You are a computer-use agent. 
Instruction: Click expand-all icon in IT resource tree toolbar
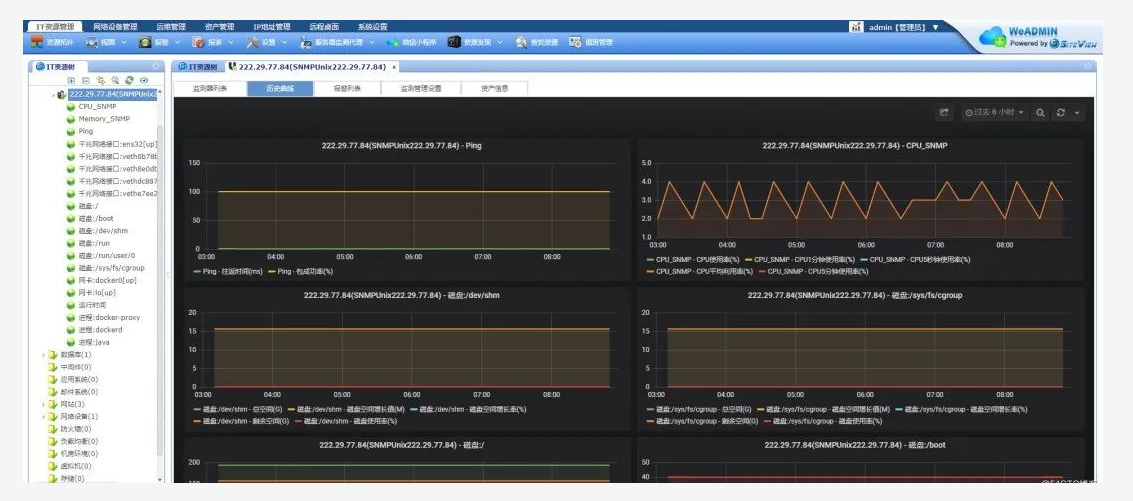point(72,80)
